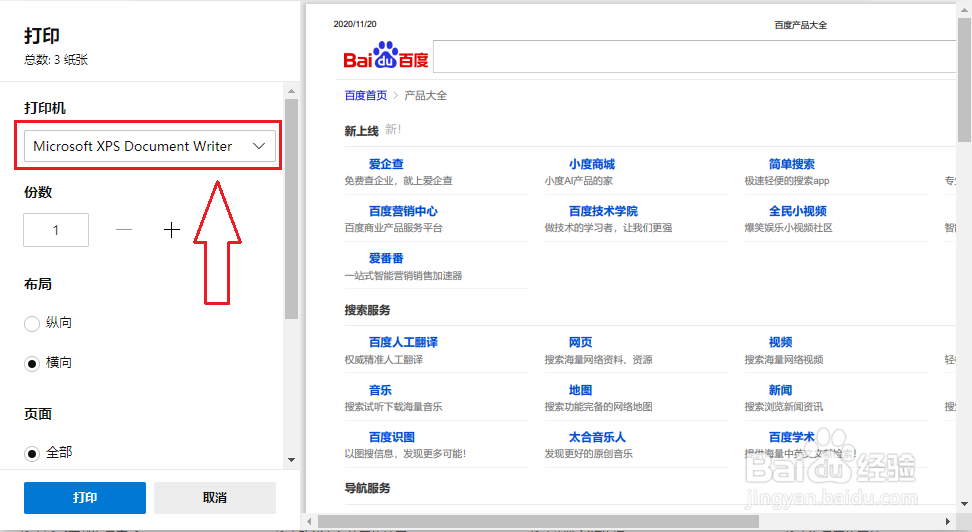Viewport: 972px width, 532px height.
Task: Open the 百度技术学院 link
Action: tap(603, 211)
